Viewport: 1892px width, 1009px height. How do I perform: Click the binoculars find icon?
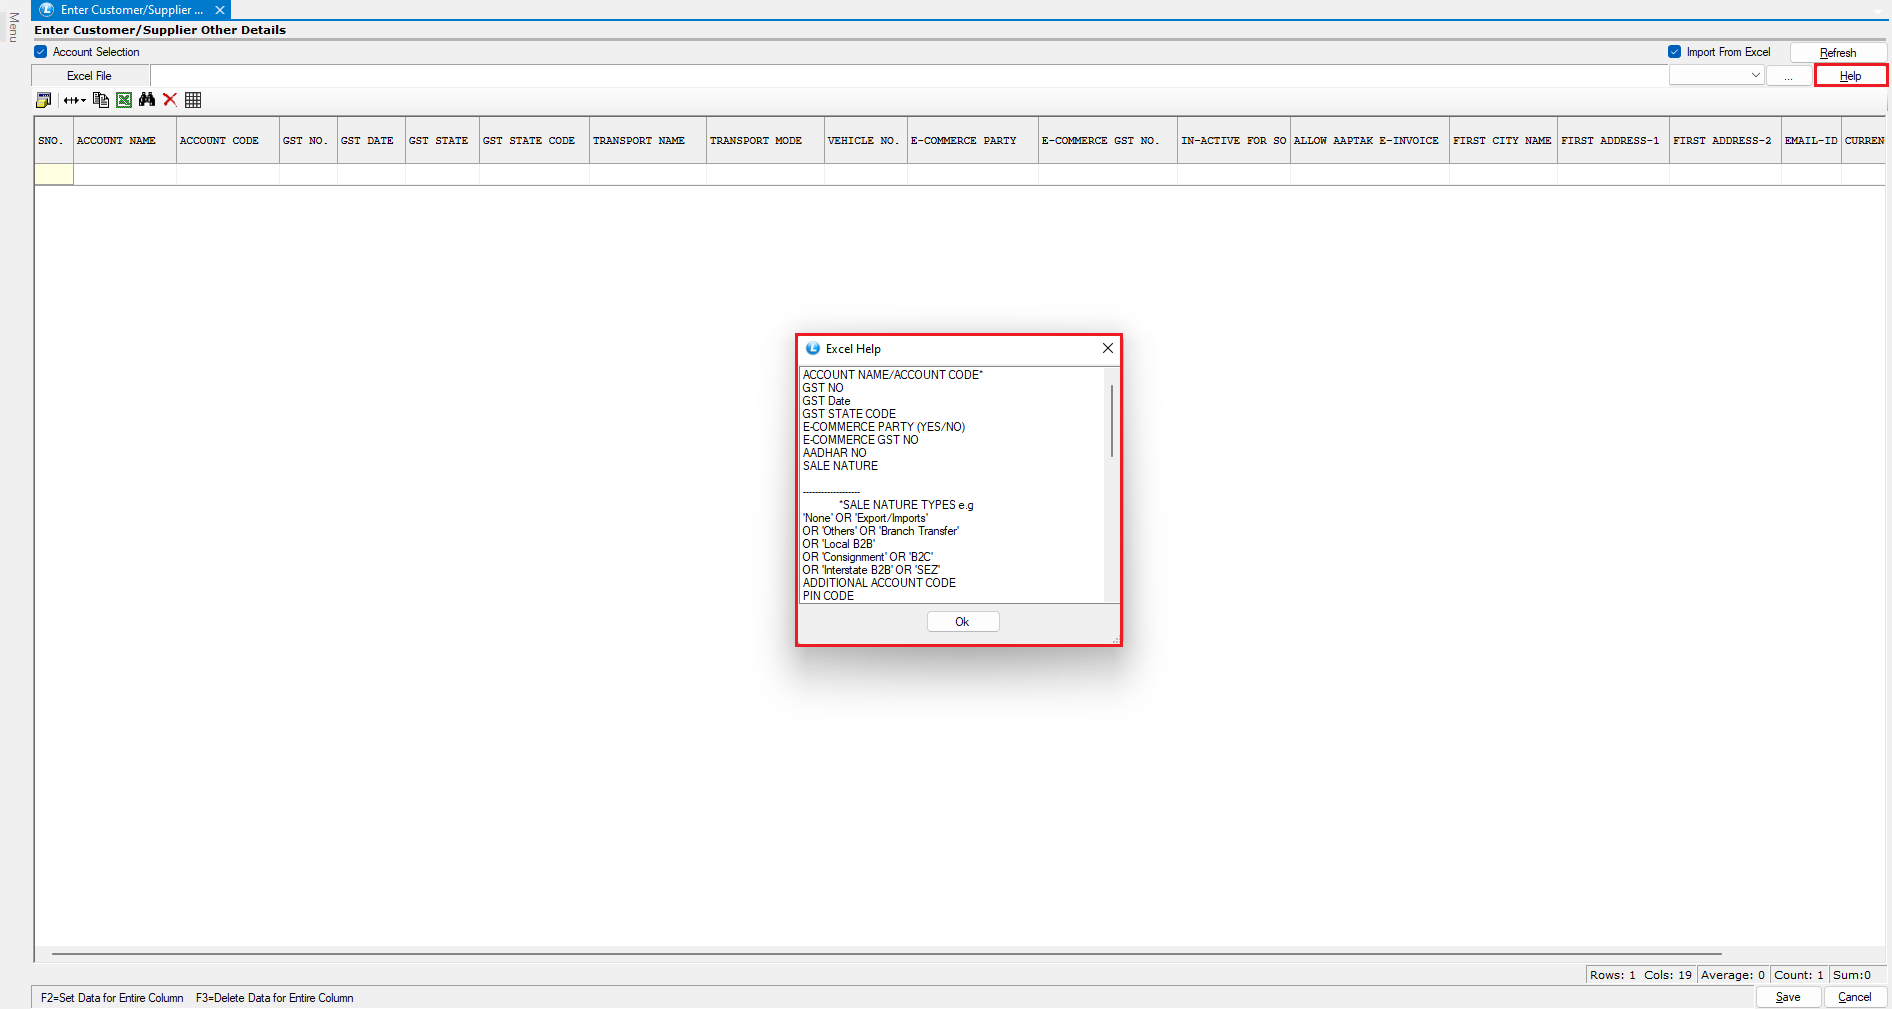click(x=147, y=100)
